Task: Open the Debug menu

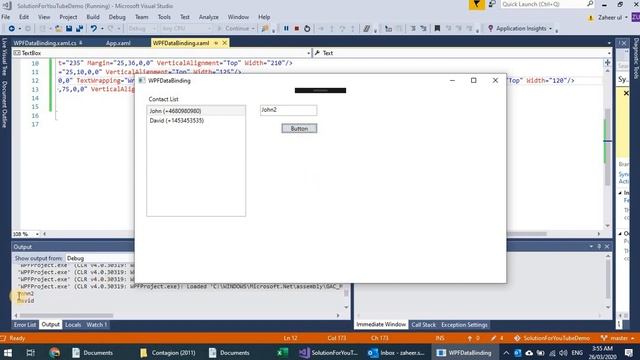Action: point(117,17)
